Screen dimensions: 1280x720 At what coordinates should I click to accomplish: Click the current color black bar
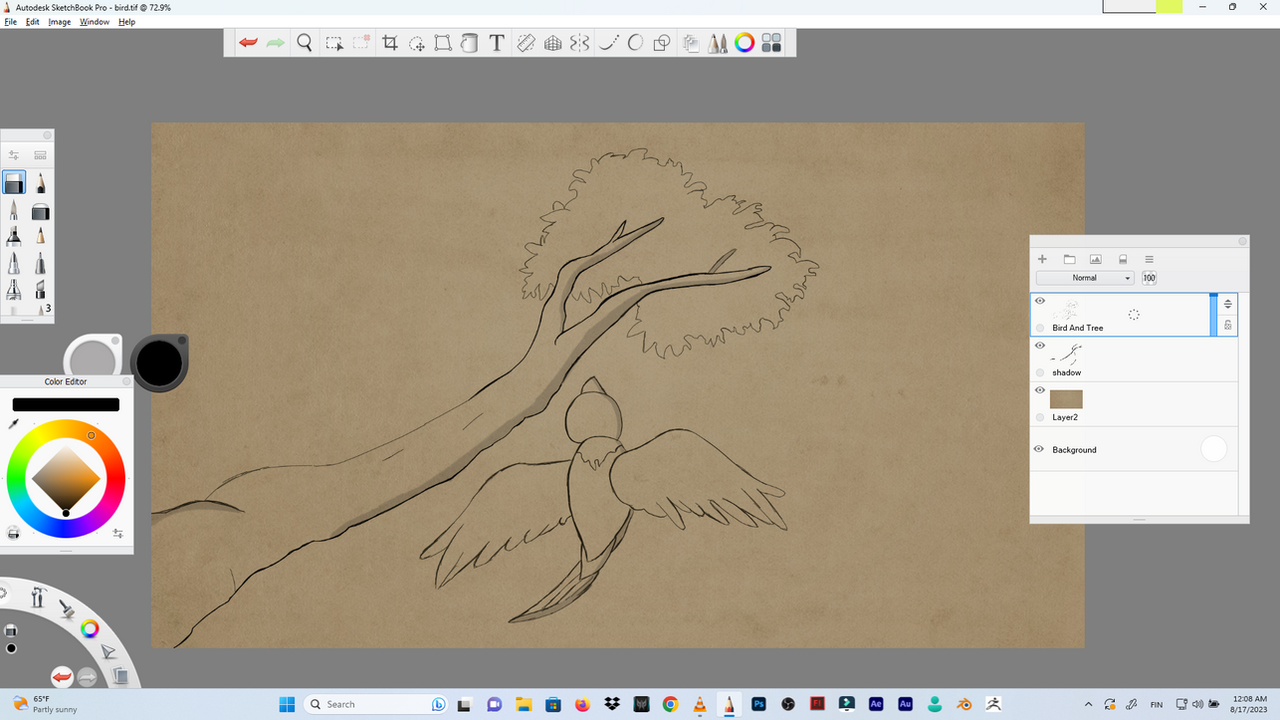point(66,405)
